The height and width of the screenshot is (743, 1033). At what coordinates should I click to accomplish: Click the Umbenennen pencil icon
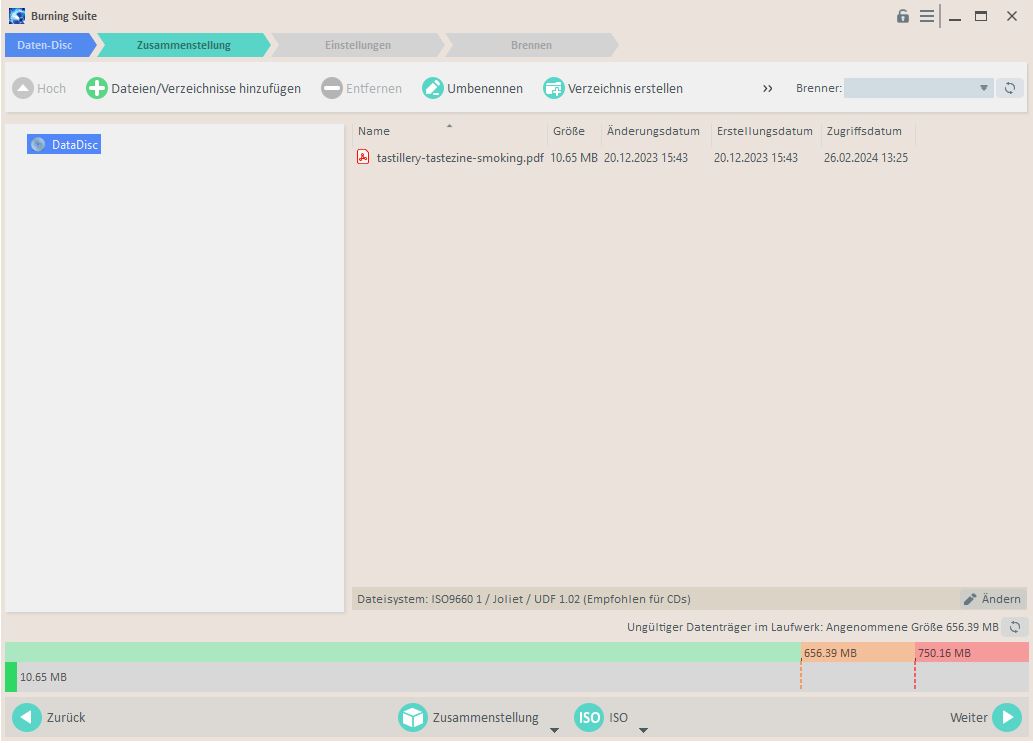pos(432,88)
